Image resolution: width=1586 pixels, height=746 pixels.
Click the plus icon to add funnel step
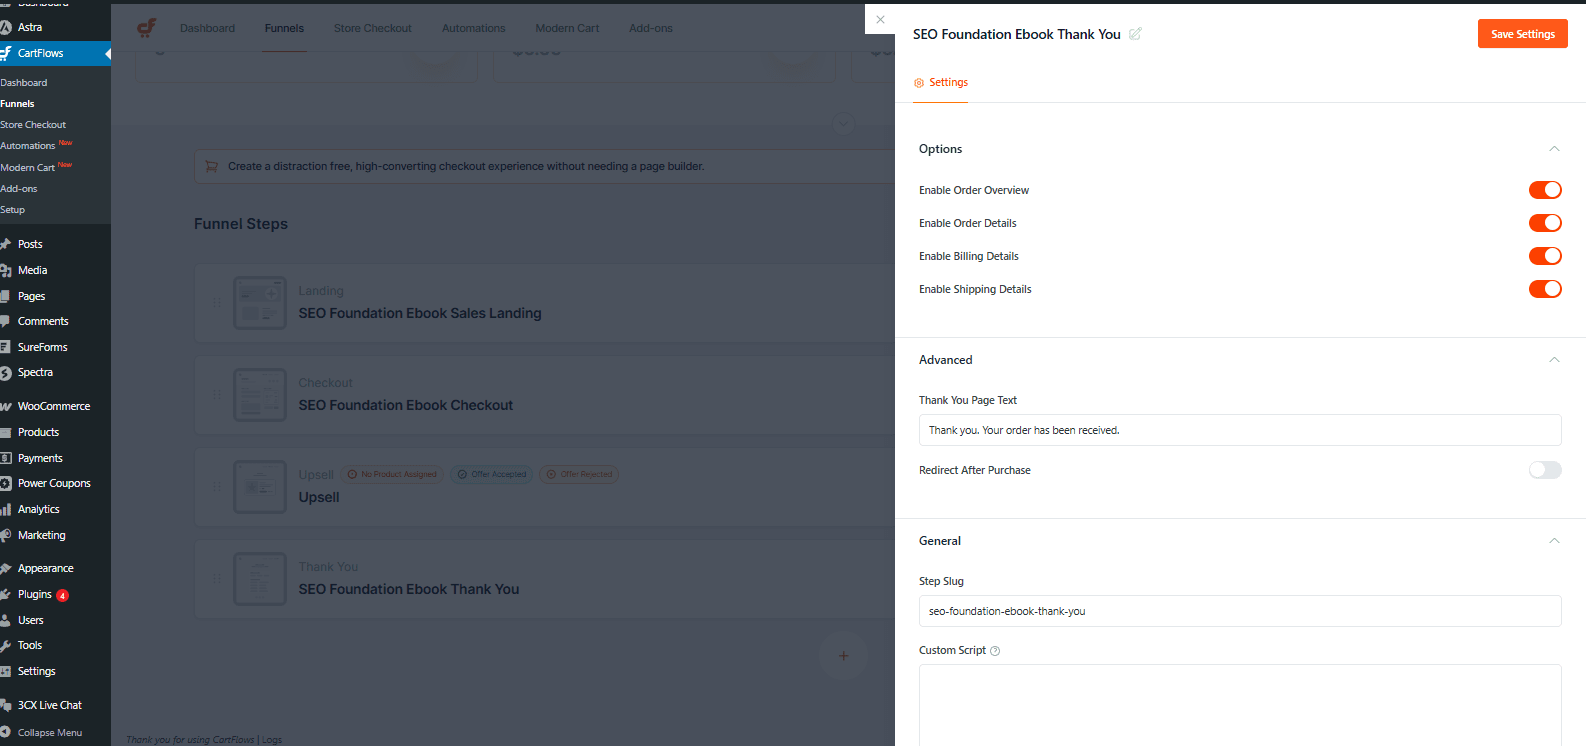pyautogui.click(x=843, y=656)
